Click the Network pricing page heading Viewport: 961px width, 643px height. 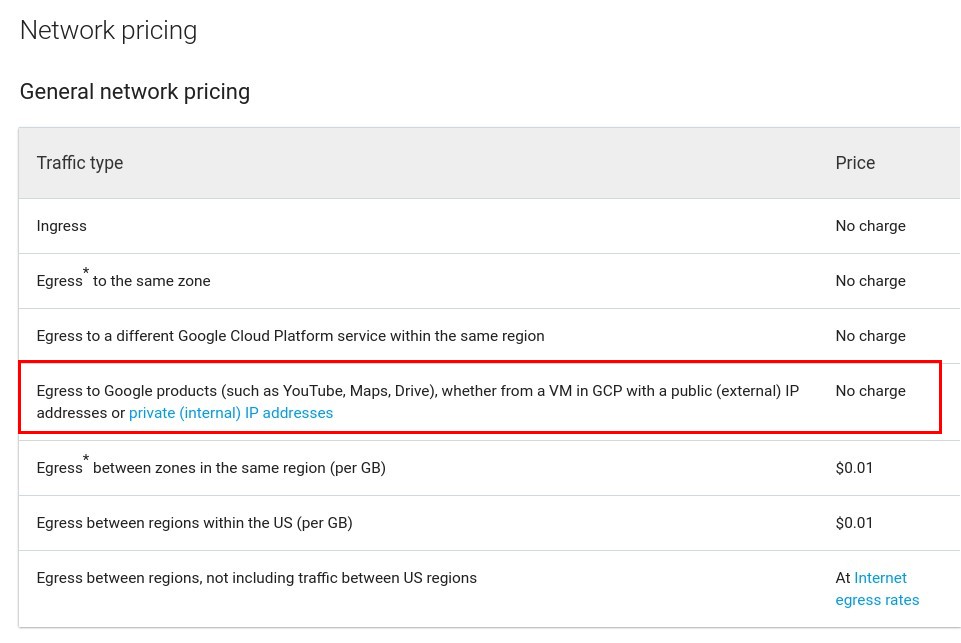tap(108, 31)
